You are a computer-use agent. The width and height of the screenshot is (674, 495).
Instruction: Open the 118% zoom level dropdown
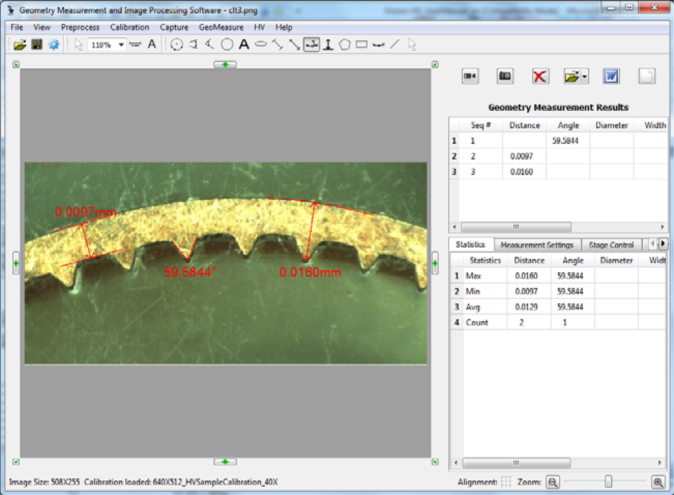pyautogui.click(x=121, y=44)
